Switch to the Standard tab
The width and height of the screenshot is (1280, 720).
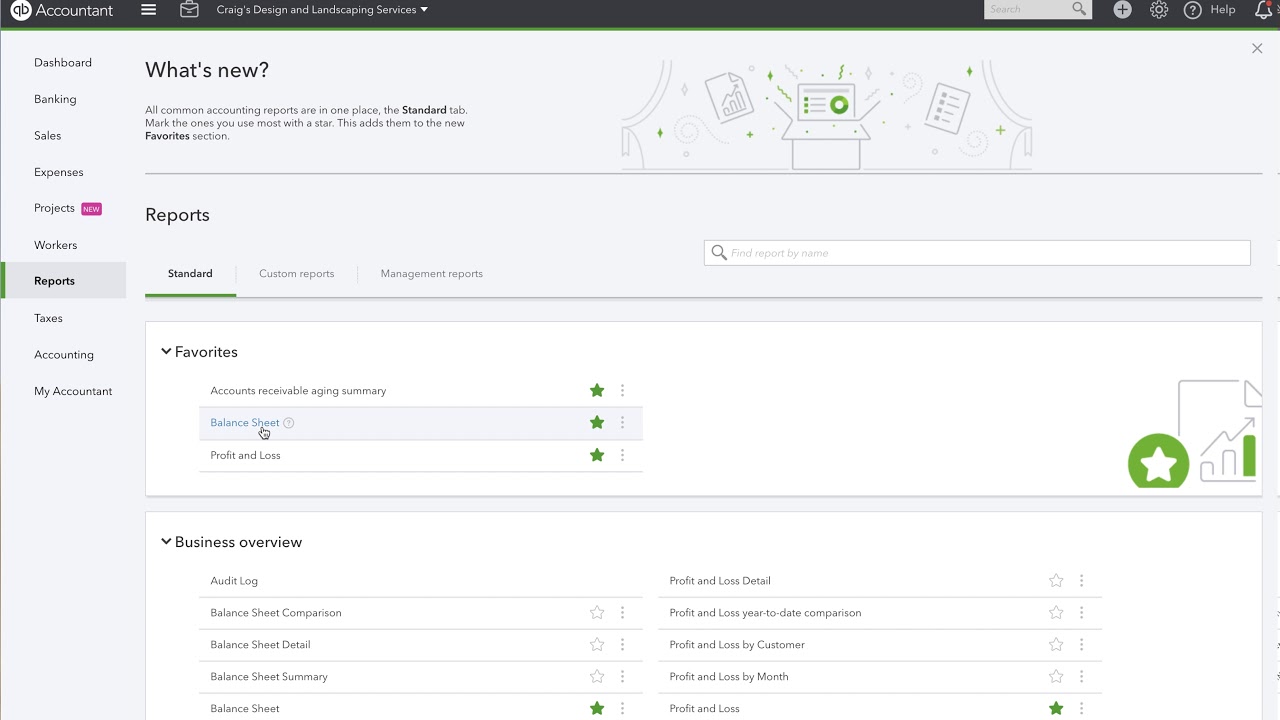click(190, 273)
